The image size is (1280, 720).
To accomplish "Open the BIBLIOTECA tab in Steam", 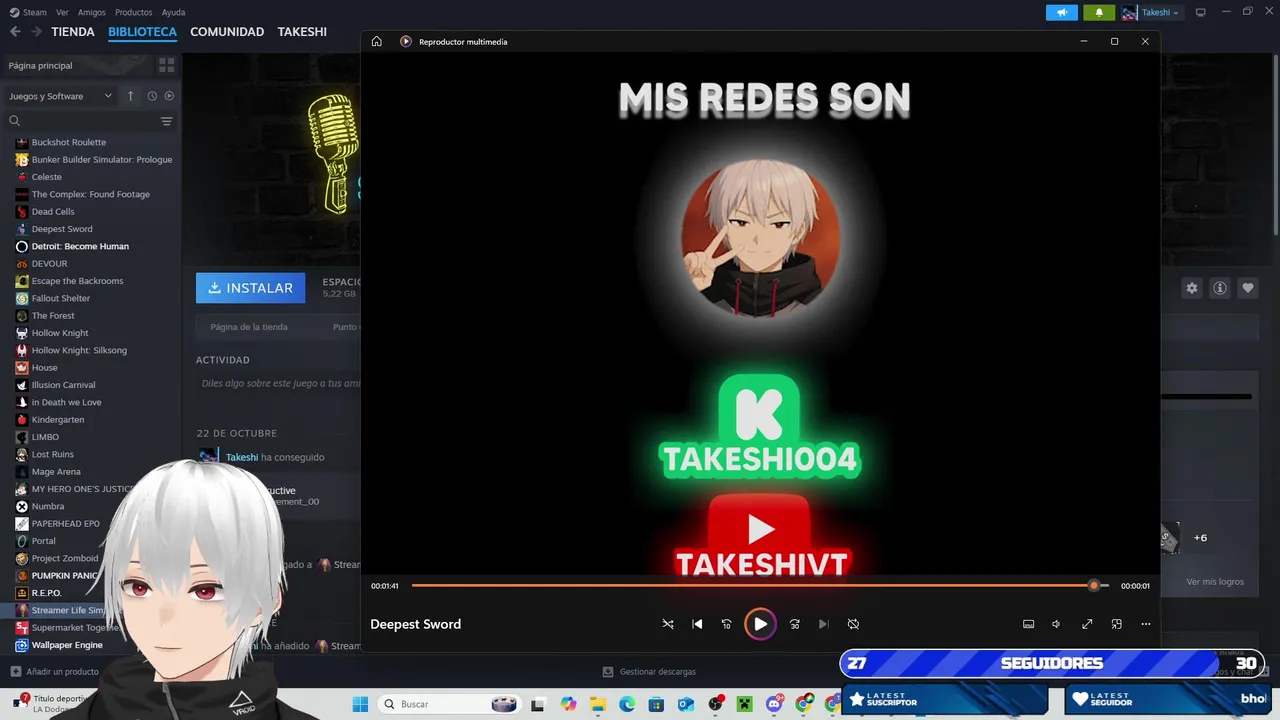I will pyautogui.click(x=143, y=32).
